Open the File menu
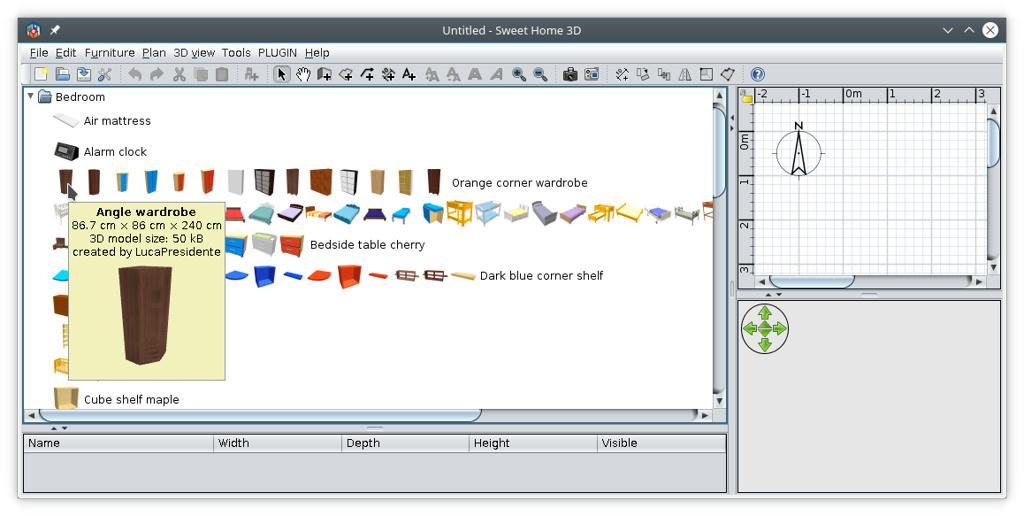Viewport: 1024px width, 516px height. (x=39, y=53)
